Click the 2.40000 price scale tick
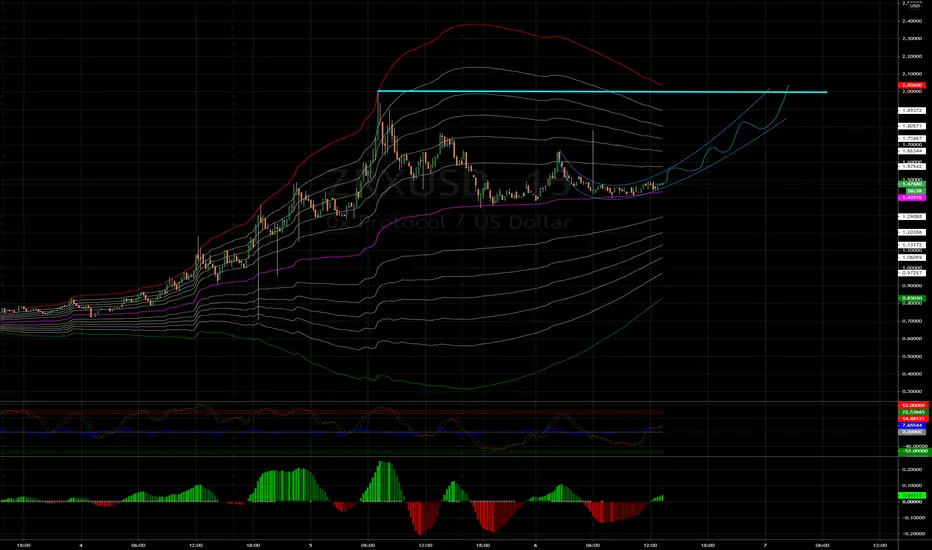Viewport: 932px width, 550px height. 912,21
